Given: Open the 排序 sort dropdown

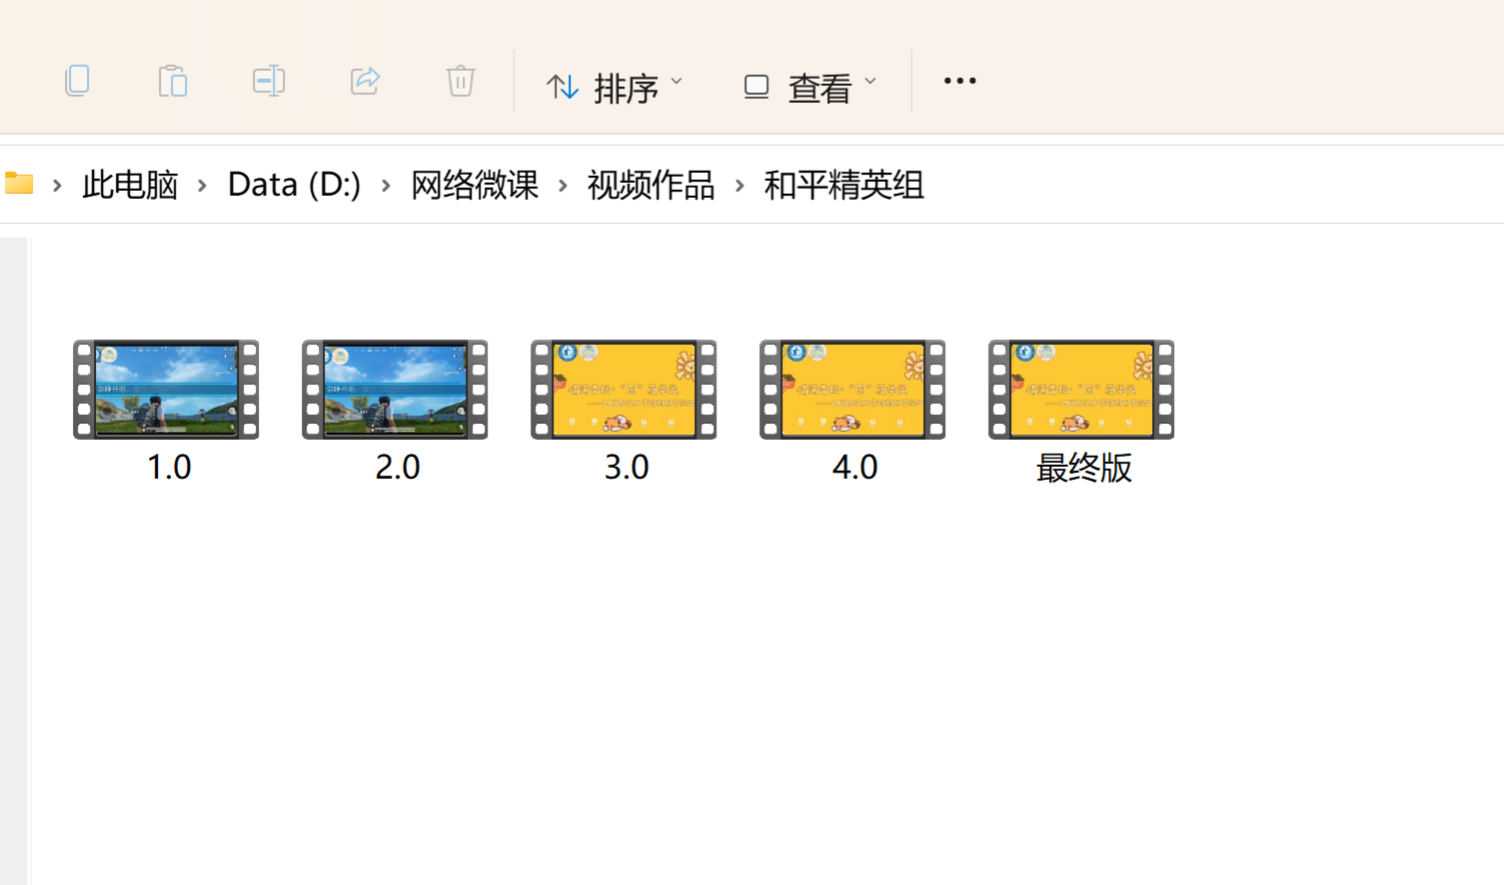Looking at the screenshot, I should point(614,87).
